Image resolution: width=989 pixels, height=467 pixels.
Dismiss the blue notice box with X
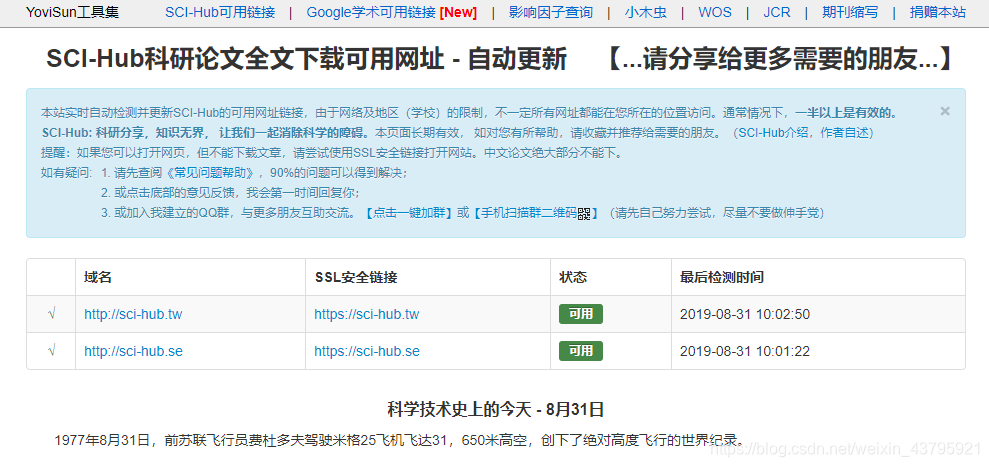[x=945, y=112]
